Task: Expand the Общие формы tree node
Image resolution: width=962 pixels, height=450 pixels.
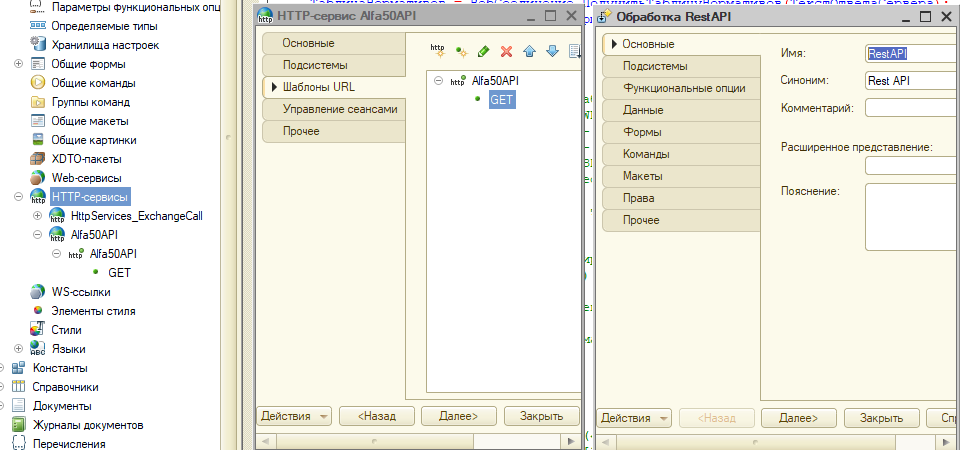Action: pos(18,64)
